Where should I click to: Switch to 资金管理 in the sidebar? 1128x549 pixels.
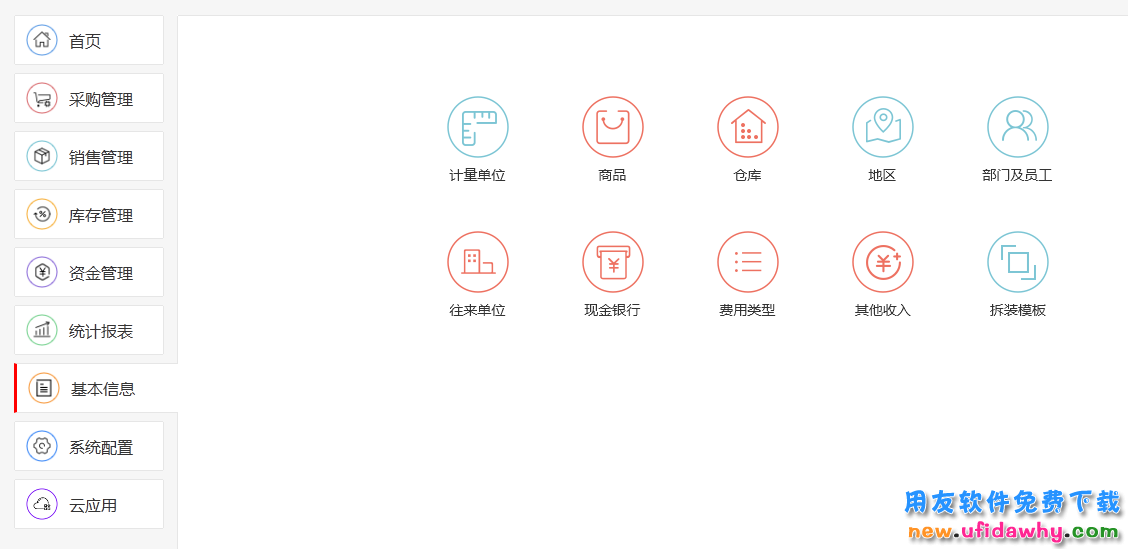88,273
